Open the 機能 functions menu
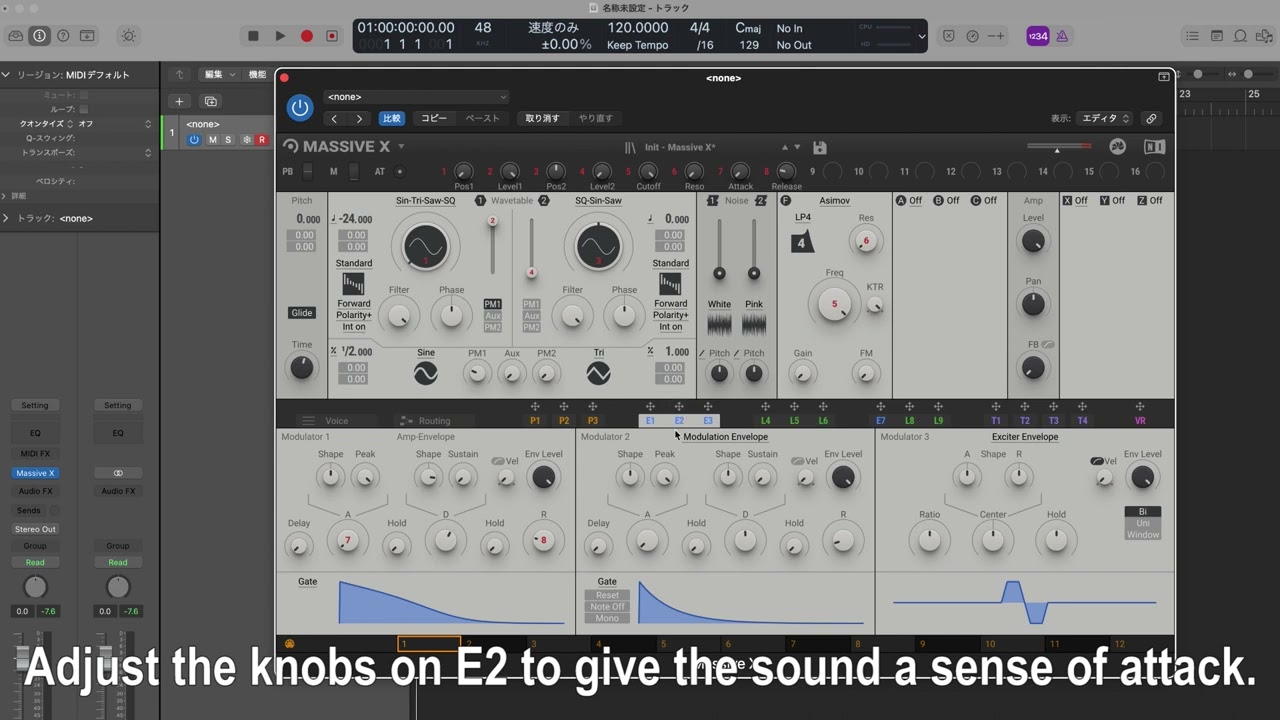Viewport: 1280px width, 720px height. tap(257, 75)
